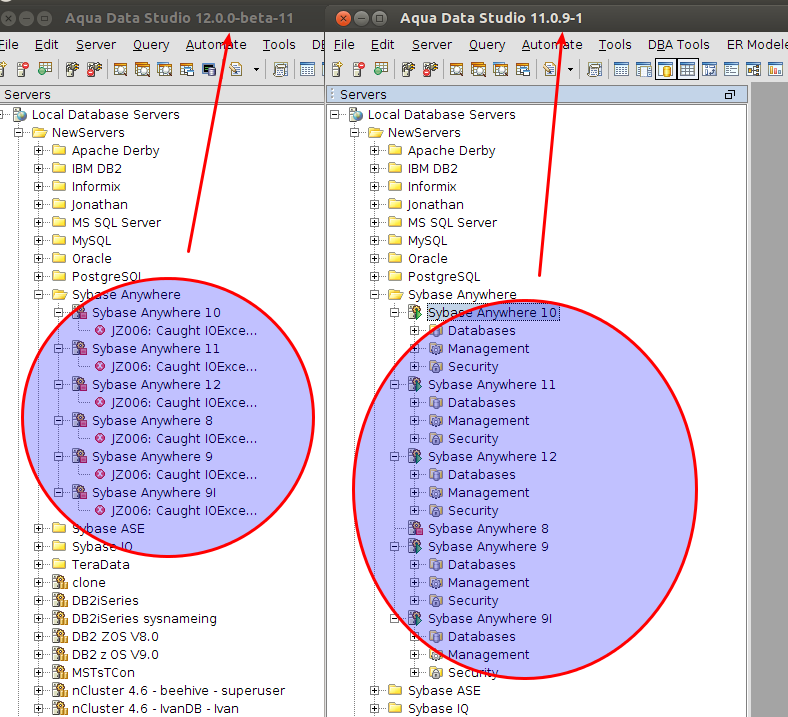
Task: Click Servers panel header in 12.0.0-beta-11 window
Action: tap(161, 94)
